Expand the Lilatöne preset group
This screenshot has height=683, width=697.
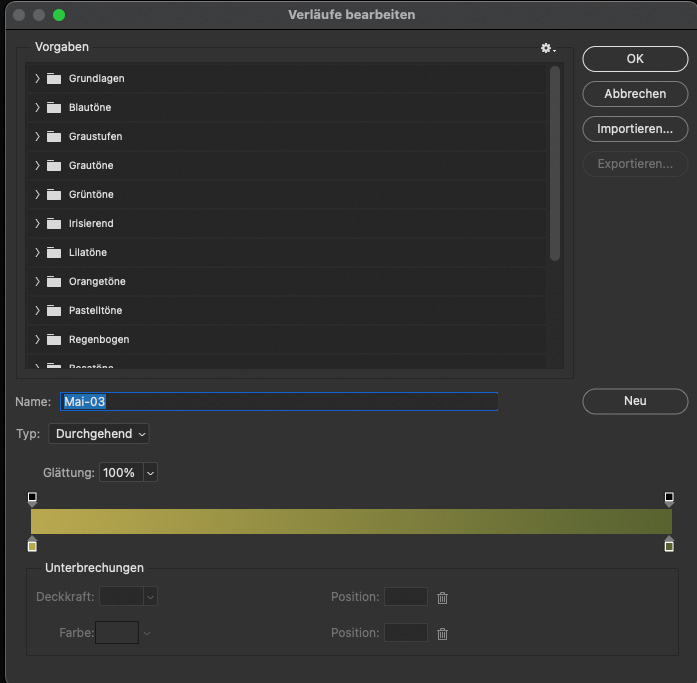pyautogui.click(x=37, y=252)
